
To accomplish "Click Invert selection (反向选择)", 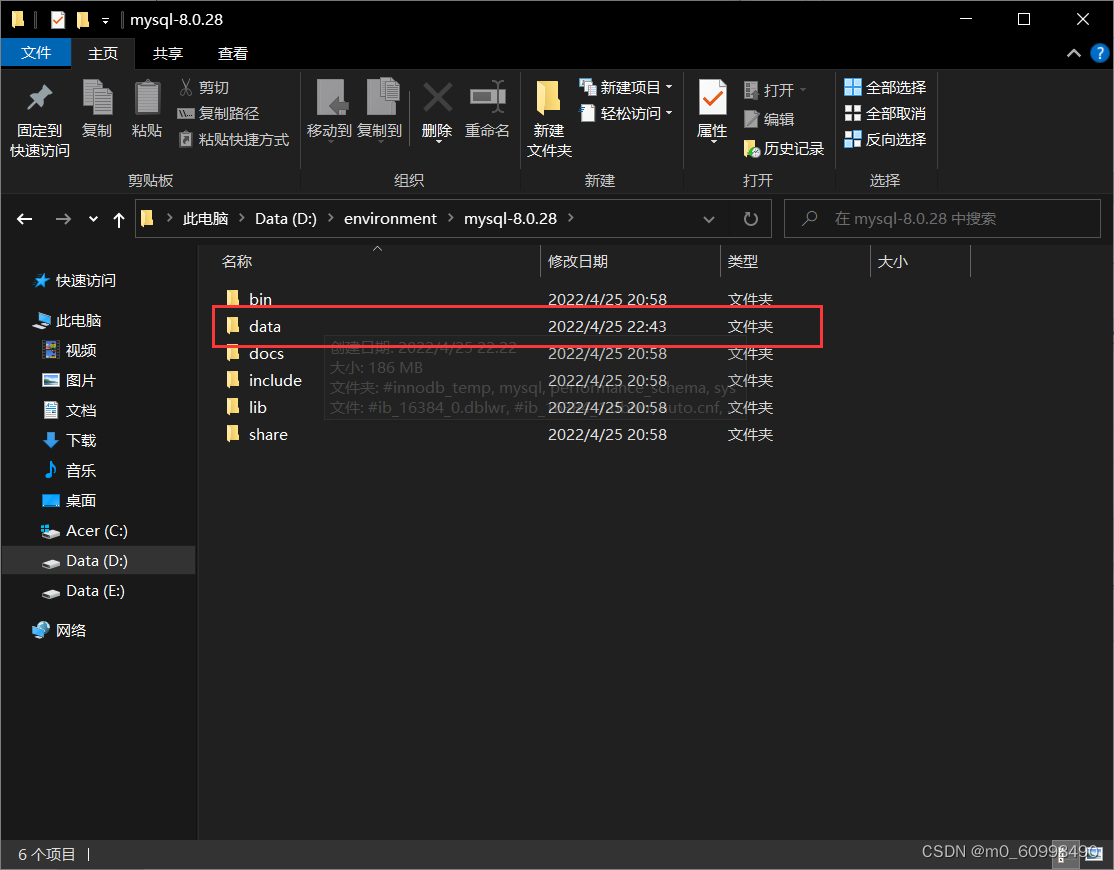I will coord(885,139).
